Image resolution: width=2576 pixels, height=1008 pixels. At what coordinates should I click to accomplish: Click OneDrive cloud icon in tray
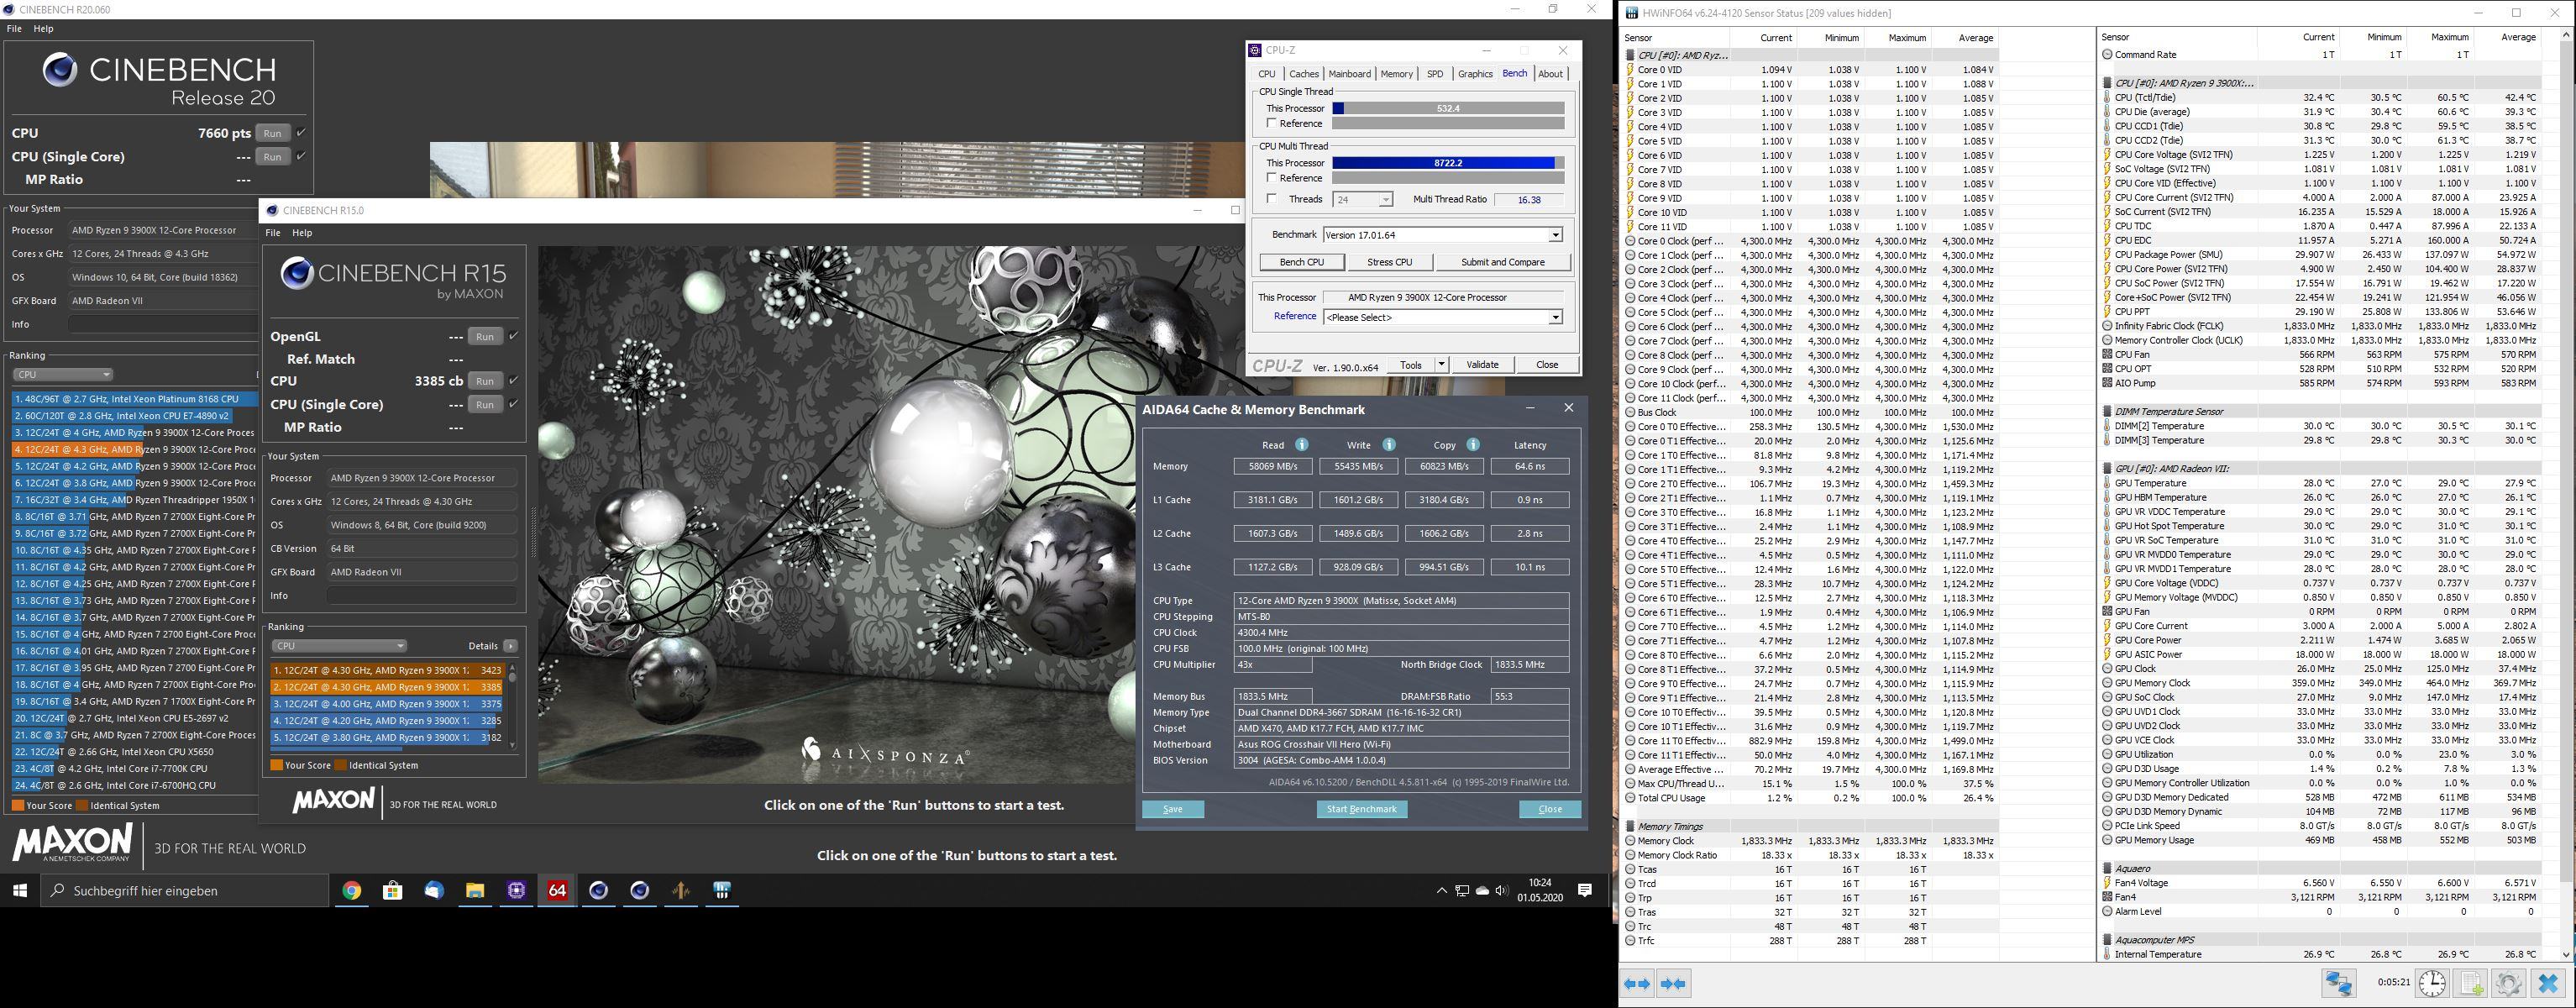point(1482,890)
